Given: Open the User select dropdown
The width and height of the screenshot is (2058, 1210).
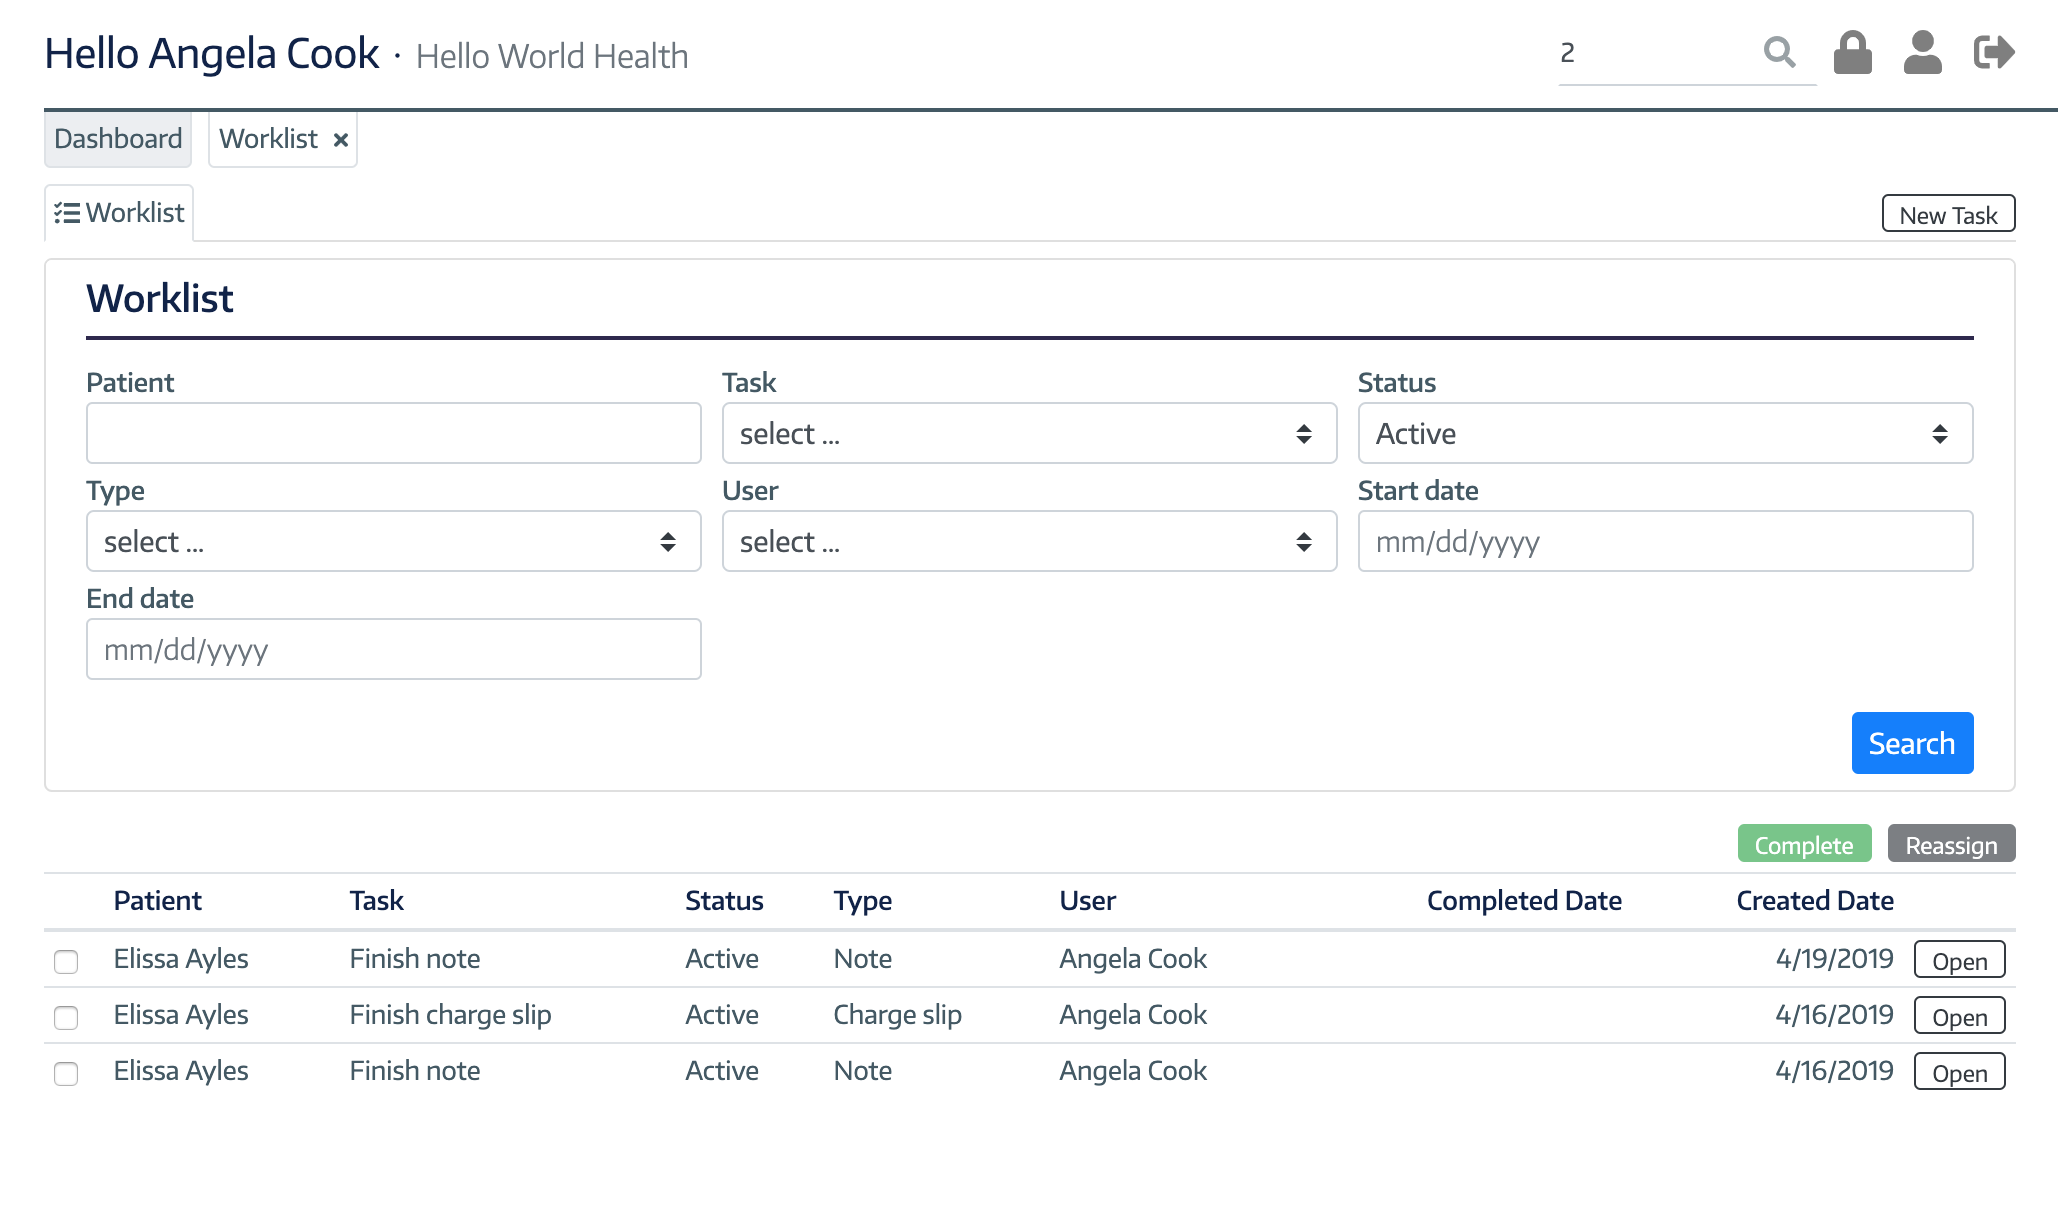Looking at the screenshot, I should click(x=1028, y=541).
